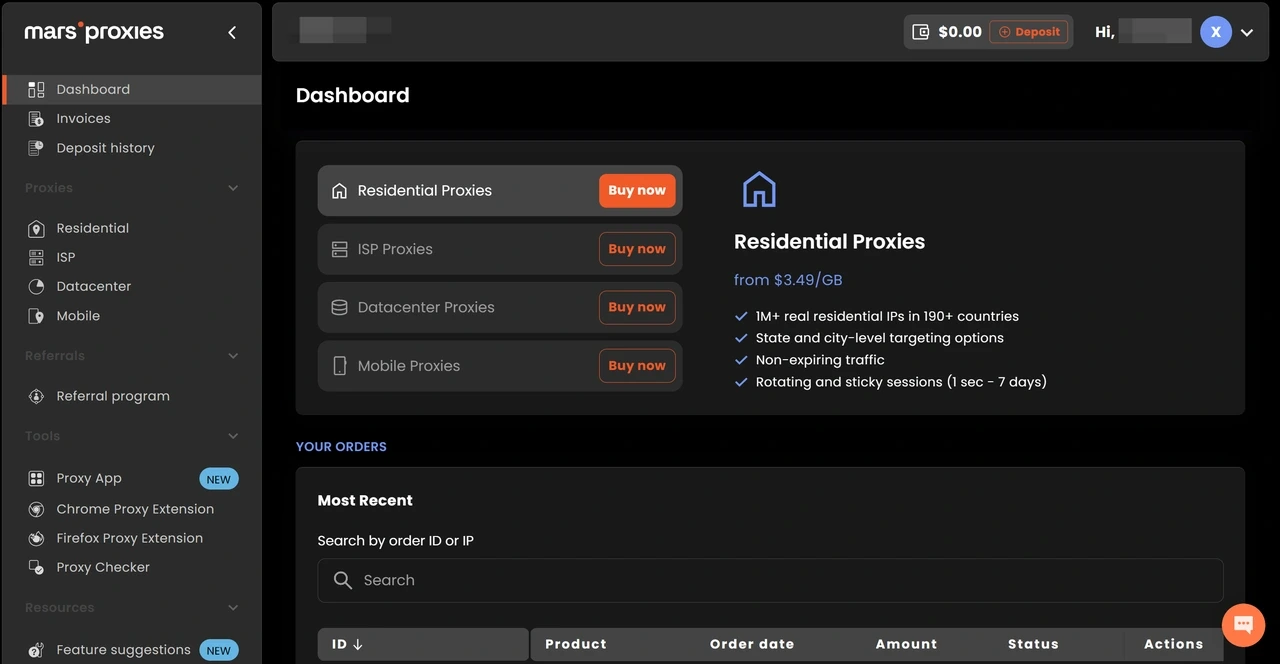This screenshot has height=664, width=1280.
Task: Collapse the Resources sidebar section
Action: (233, 608)
